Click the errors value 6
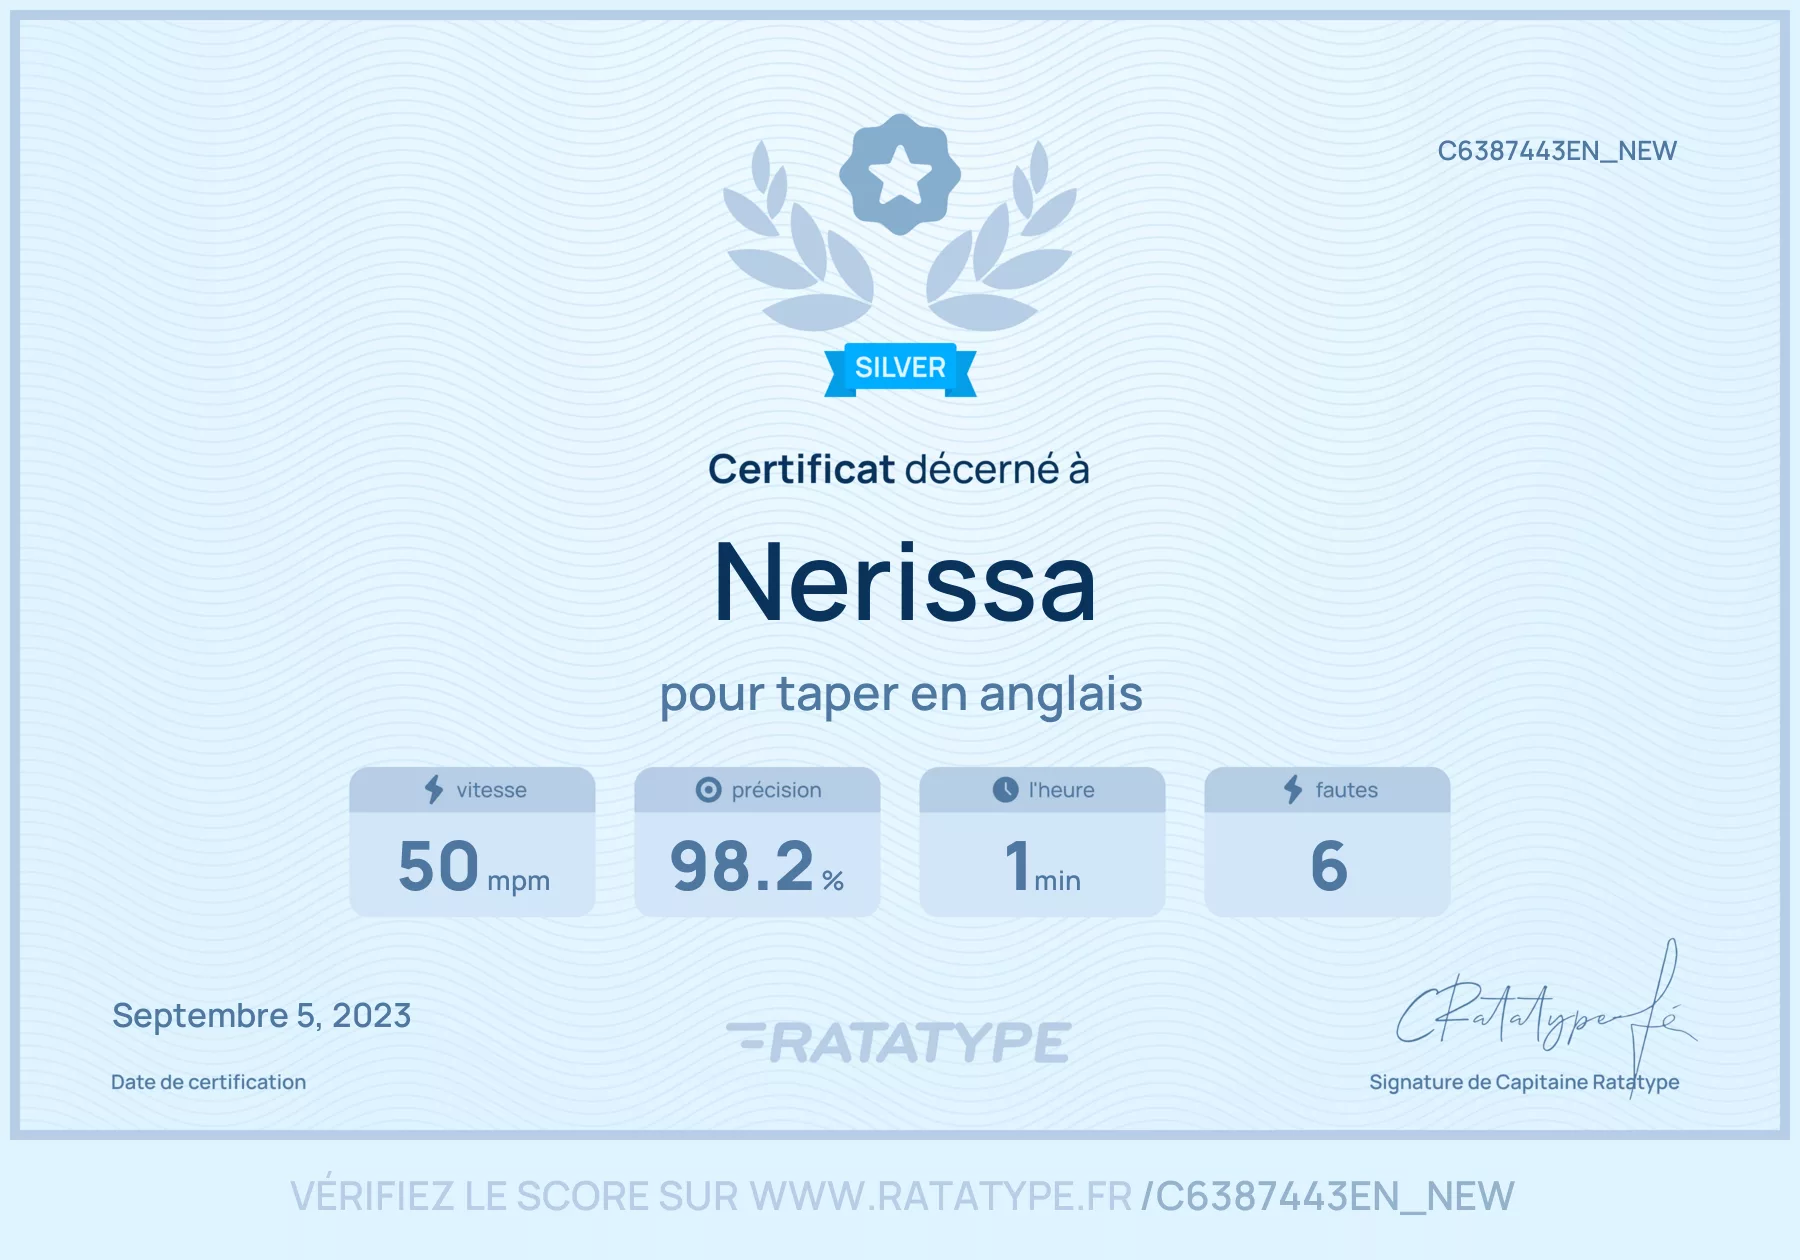1800x1260 pixels. coord(1329,866)
